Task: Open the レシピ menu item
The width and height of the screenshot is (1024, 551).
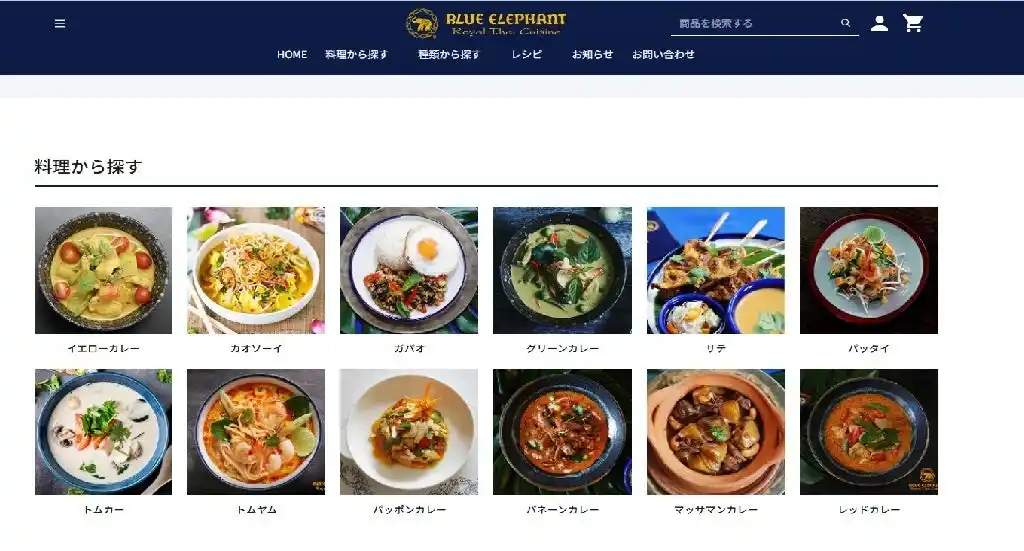Action: tap(526, 54)
